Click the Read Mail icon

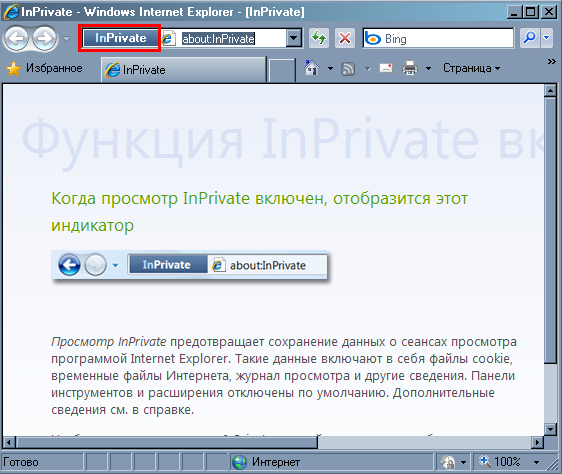386,68
